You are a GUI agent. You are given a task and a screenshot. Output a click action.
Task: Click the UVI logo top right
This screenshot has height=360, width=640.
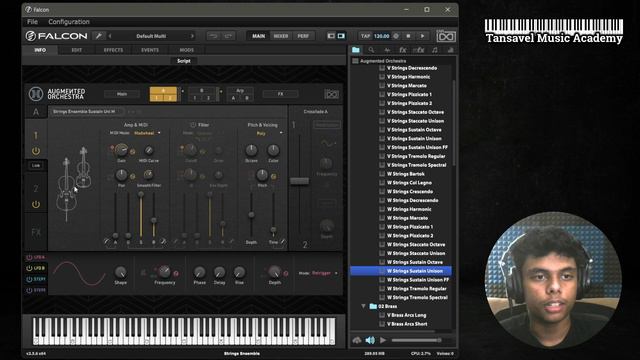click(x=446, y=36)
